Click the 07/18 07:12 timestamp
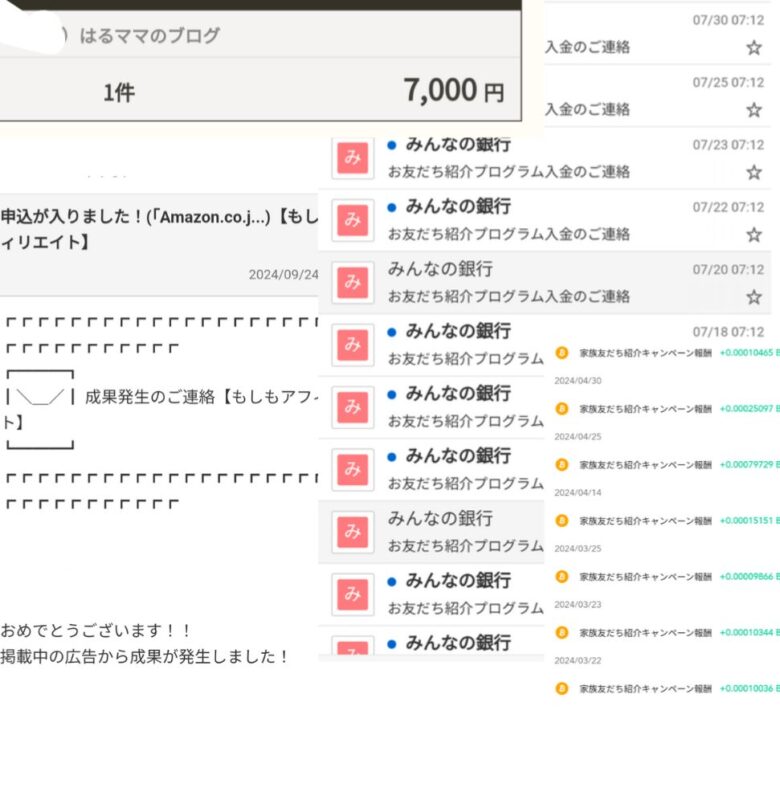Screen dimensions: 780x788 (x=728, y=332)
